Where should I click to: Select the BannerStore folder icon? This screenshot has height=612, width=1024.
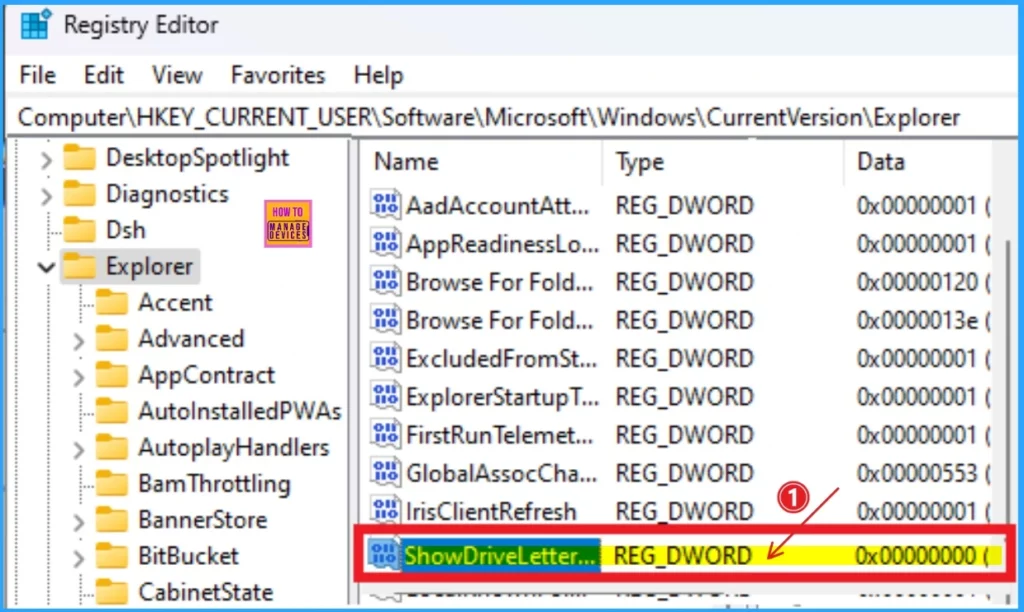pos(112,520)
